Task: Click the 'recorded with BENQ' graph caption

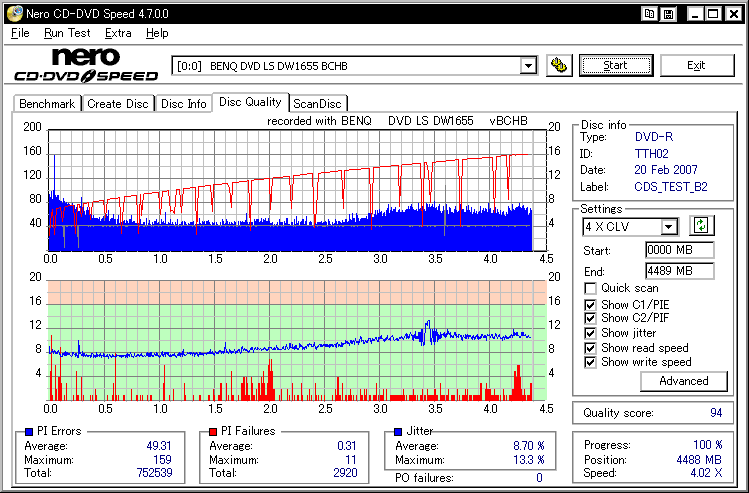Action: coord(397,121)
